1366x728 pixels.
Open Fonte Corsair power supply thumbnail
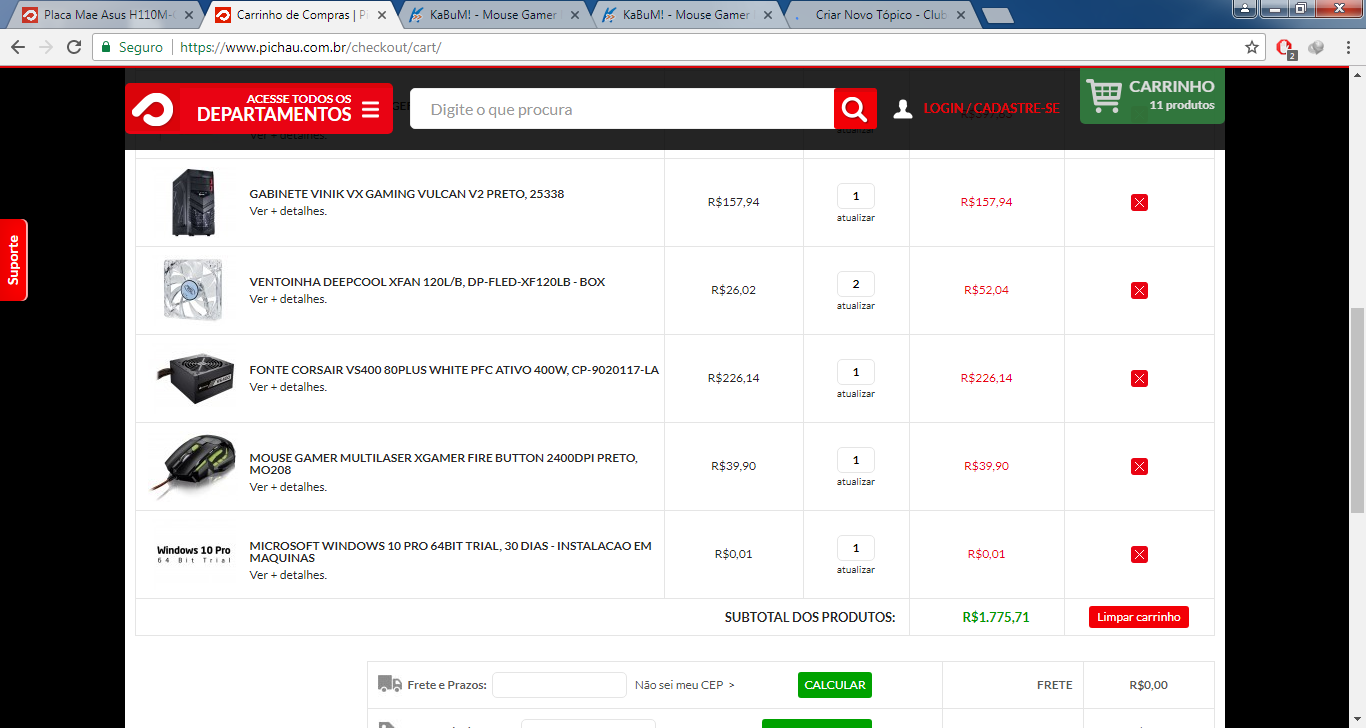[195, 378]
